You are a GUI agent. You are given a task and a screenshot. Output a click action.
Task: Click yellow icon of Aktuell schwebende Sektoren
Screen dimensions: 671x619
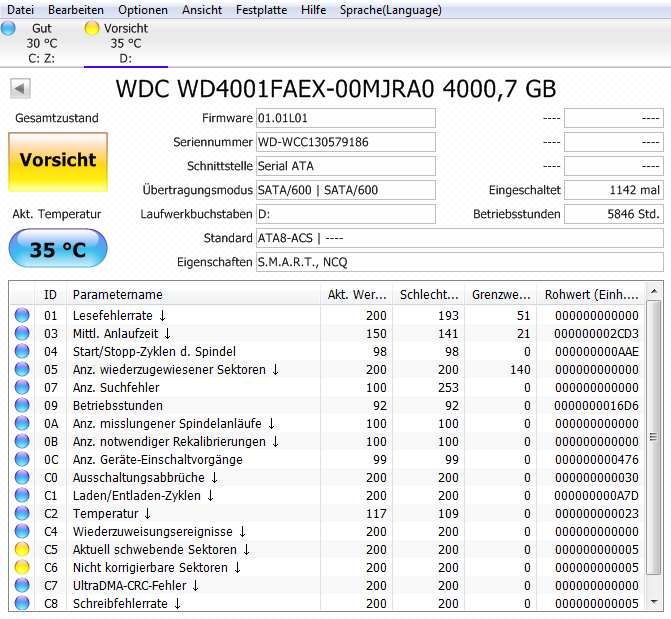pyautogui.click(x=22, y=549)
